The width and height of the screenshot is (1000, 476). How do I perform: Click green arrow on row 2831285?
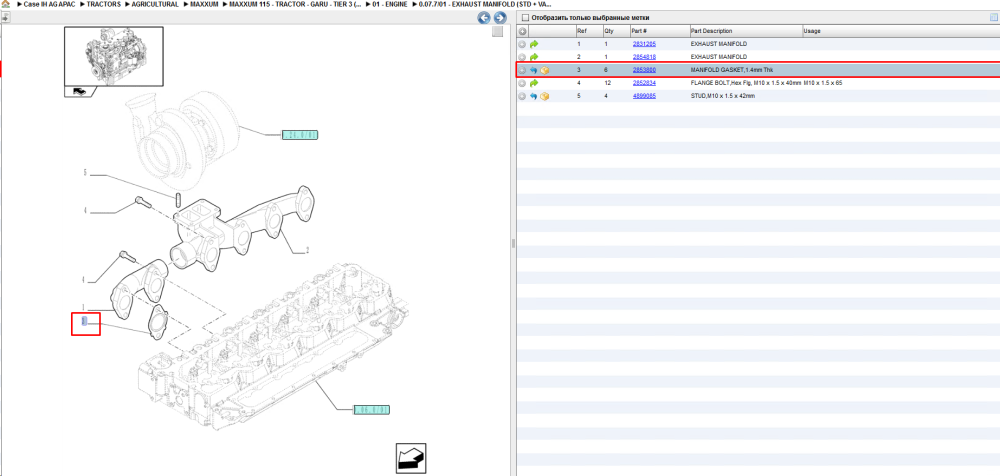coord(534,44)
